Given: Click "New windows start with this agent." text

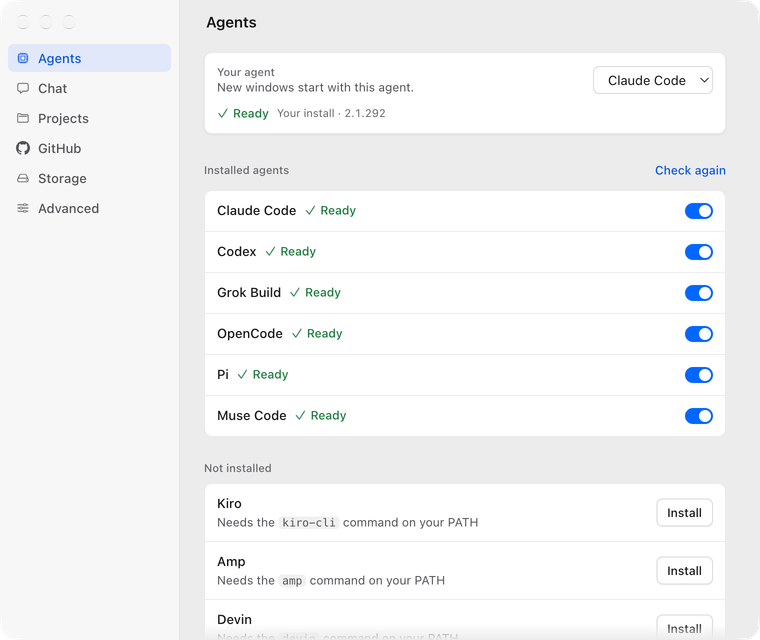Looking at the screenshot, I should tap(316, 88).
